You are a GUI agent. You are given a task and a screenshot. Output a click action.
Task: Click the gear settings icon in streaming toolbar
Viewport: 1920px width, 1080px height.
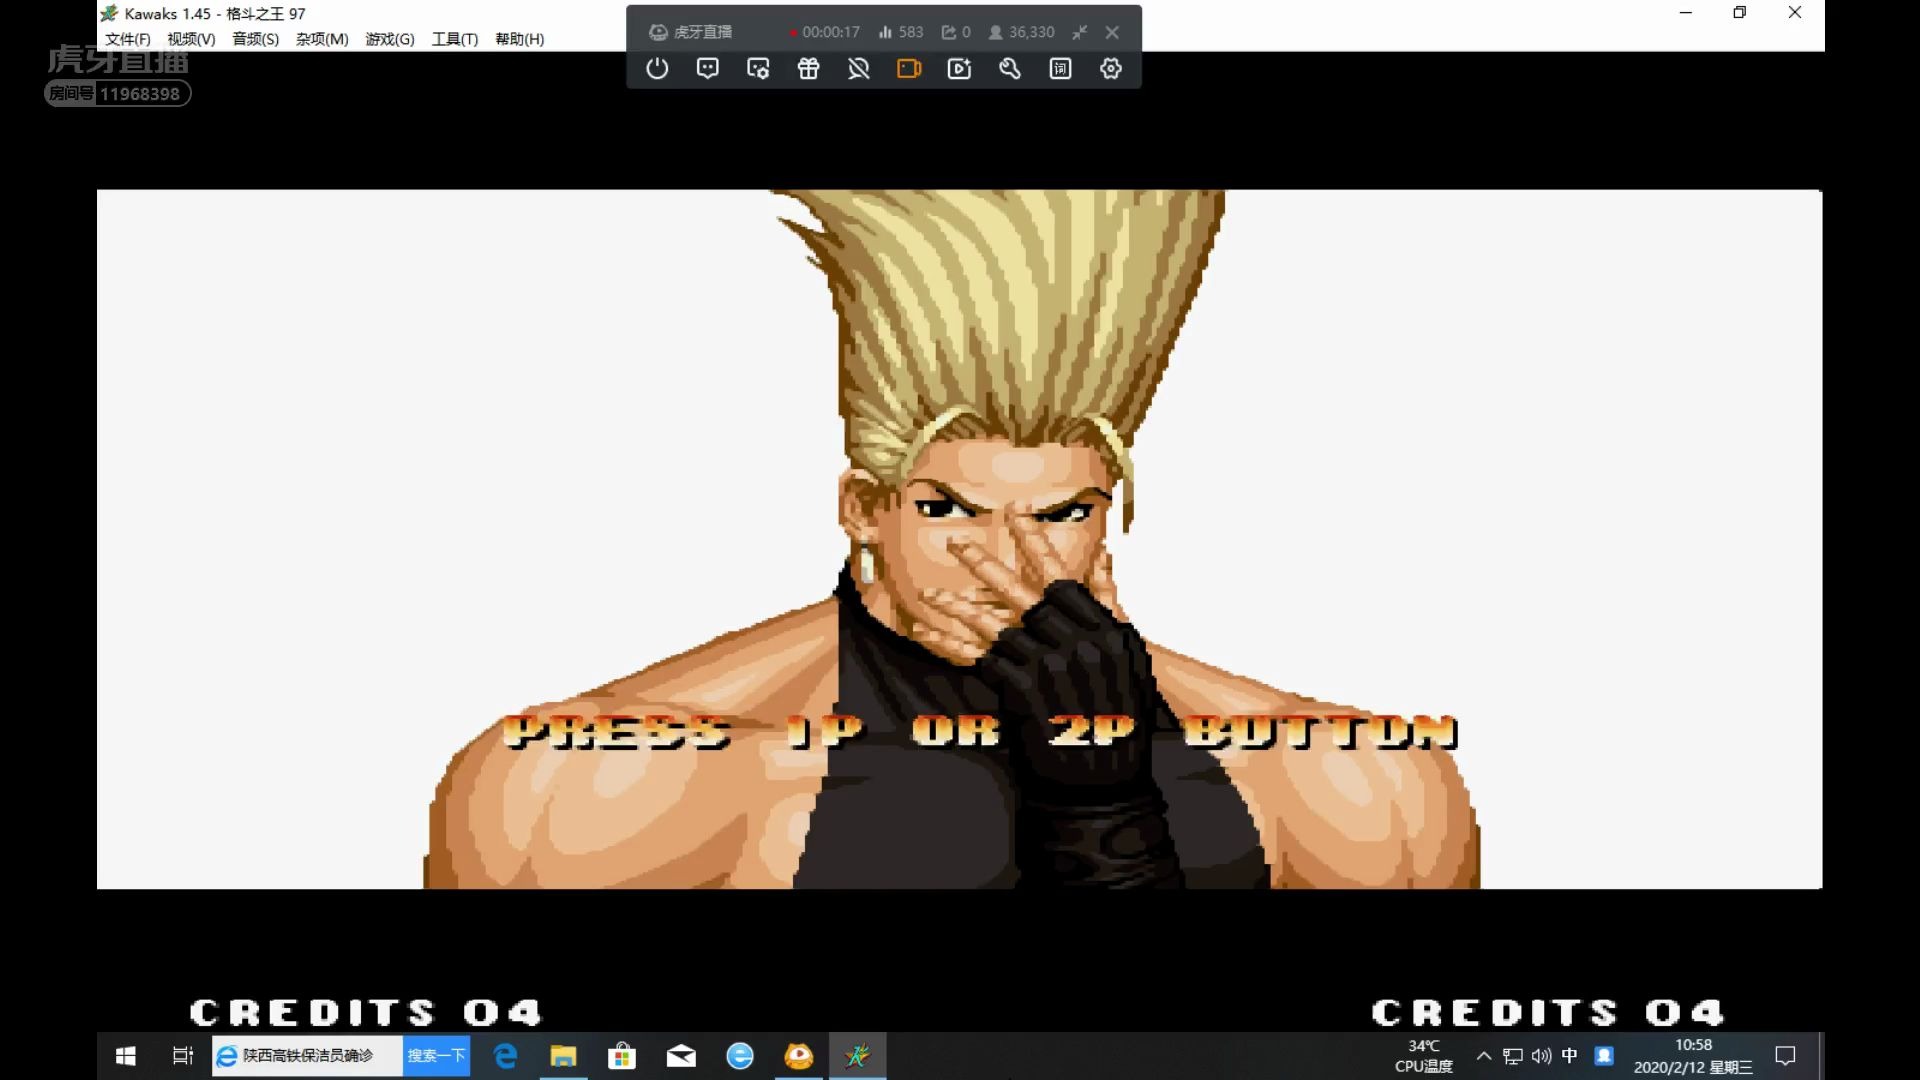(x=1110, y=69)
